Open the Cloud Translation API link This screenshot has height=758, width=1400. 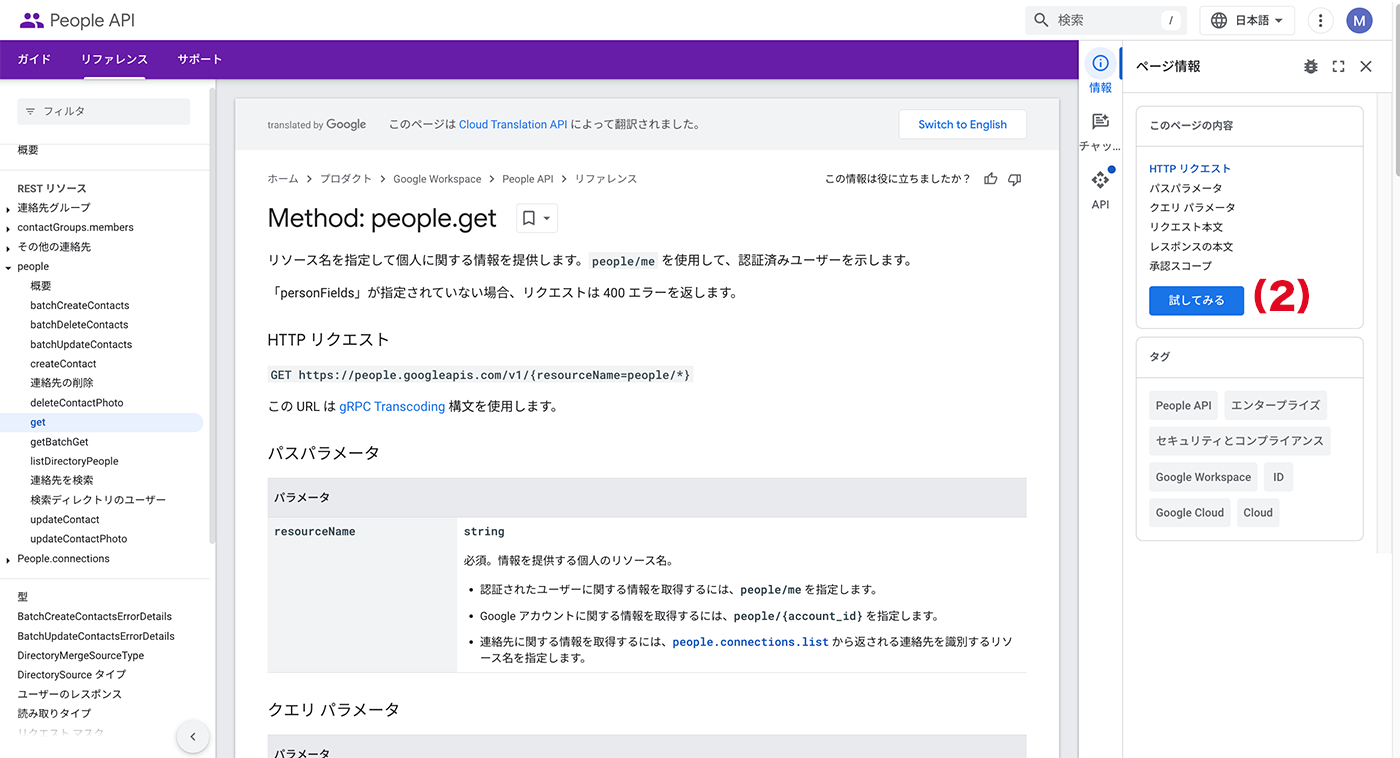click(513, 125)
